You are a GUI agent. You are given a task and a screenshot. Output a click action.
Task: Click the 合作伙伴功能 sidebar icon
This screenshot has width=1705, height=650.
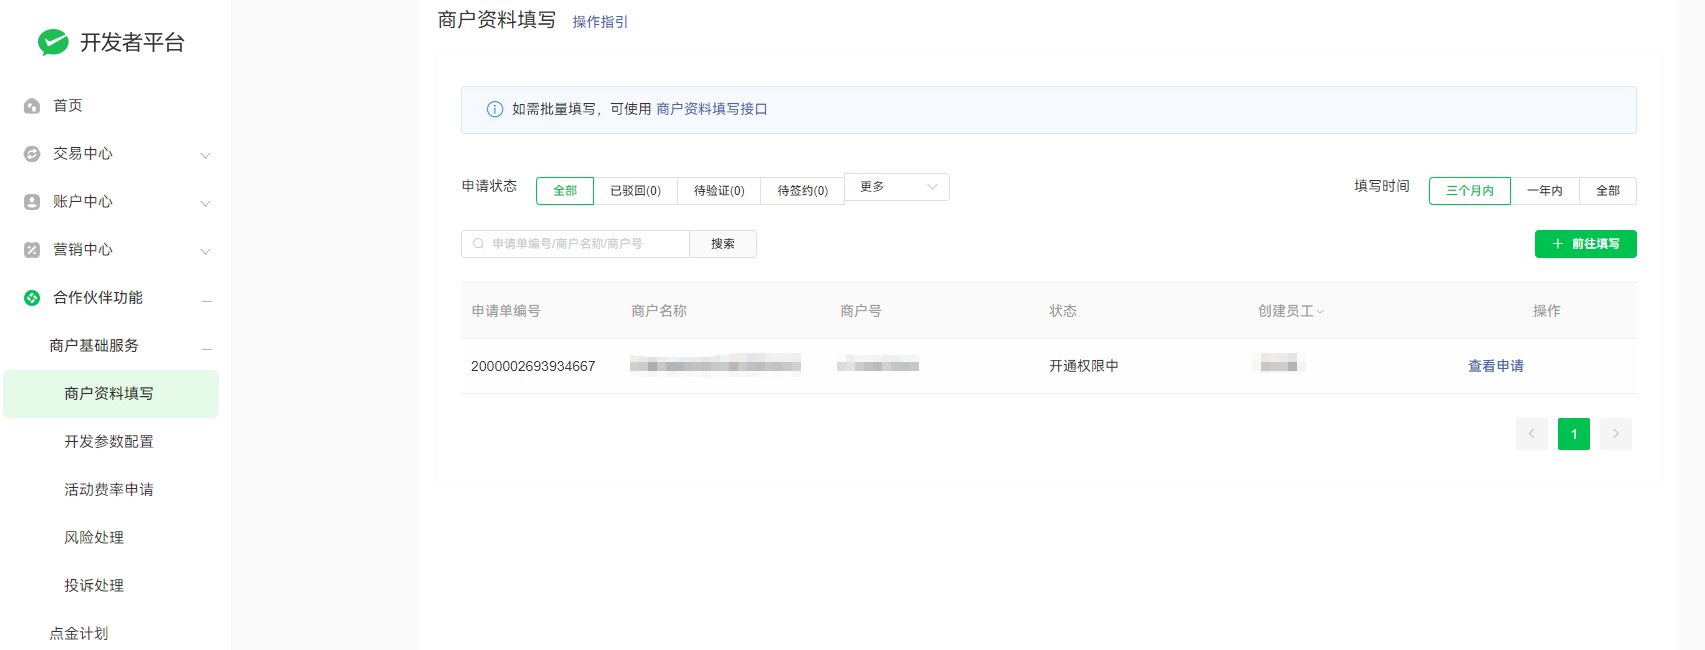(32, 298)
